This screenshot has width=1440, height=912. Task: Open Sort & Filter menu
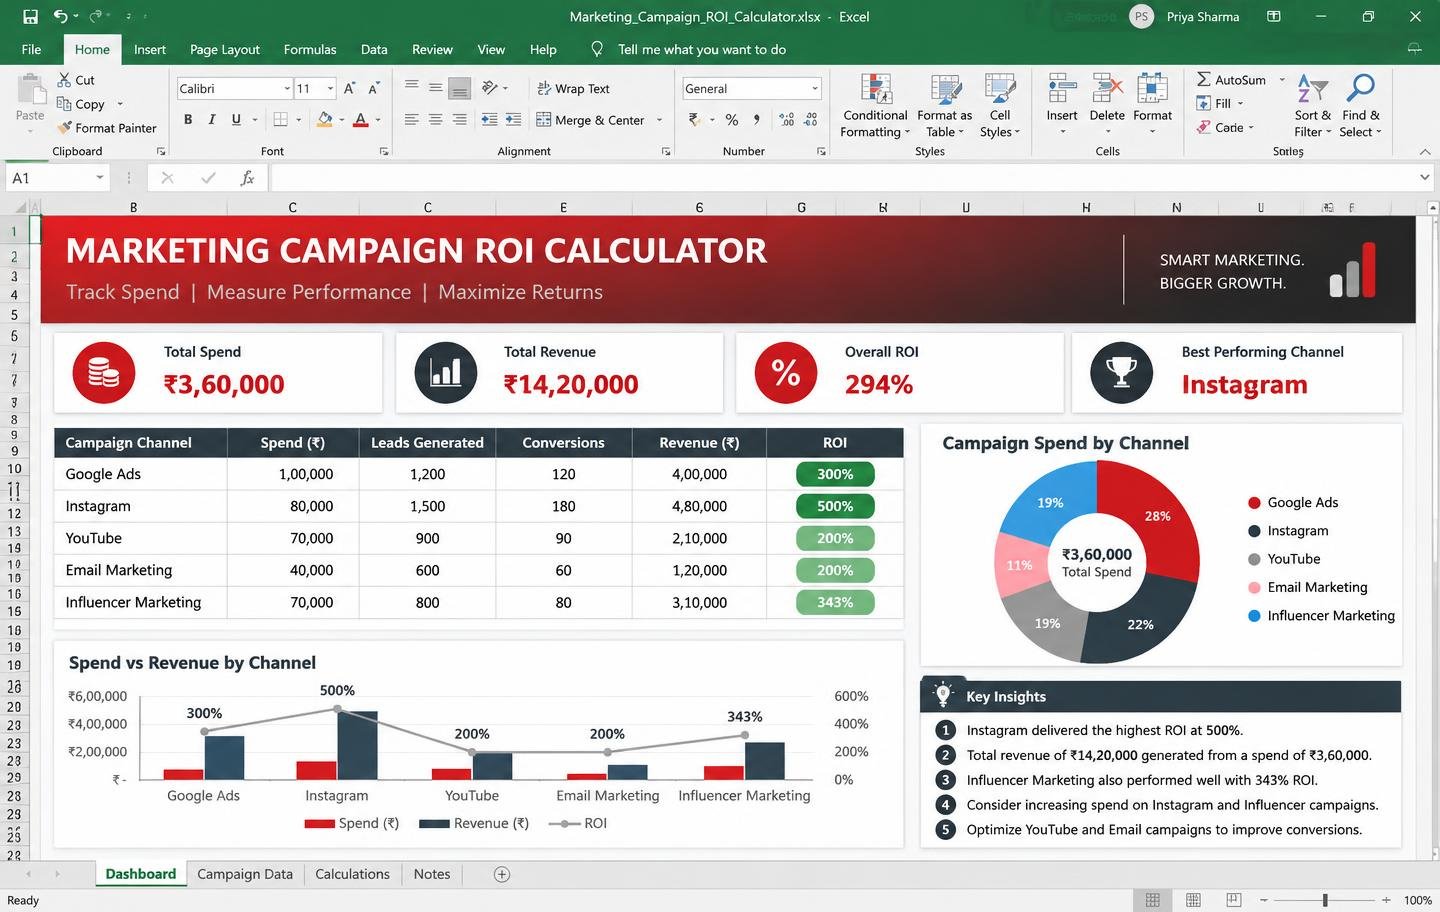(1312, 106)
